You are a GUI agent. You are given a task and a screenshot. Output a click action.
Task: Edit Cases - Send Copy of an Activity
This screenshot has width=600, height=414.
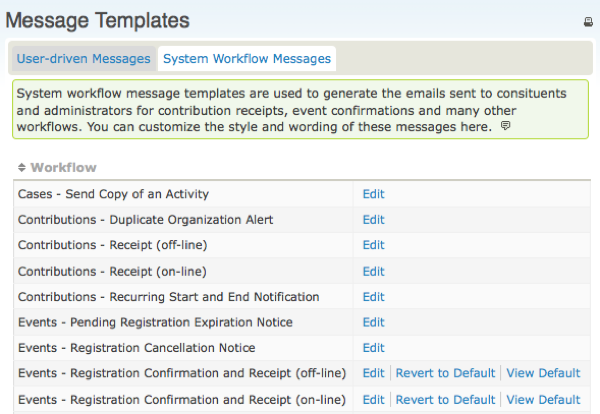click(x=373, y=194)
